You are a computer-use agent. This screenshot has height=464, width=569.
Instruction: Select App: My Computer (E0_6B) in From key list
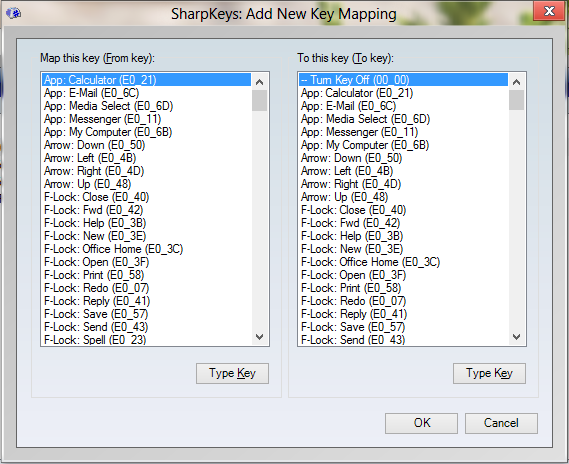(x=147, y=132)
